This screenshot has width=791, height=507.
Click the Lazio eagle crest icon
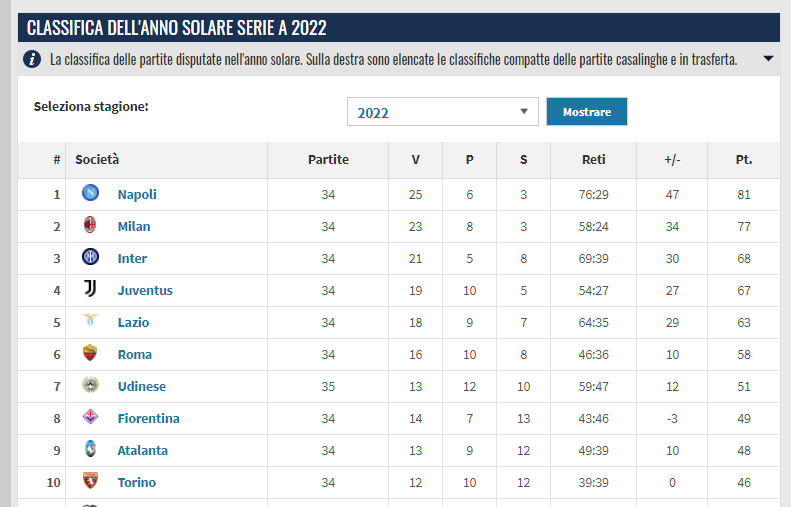tap(90, 320)
